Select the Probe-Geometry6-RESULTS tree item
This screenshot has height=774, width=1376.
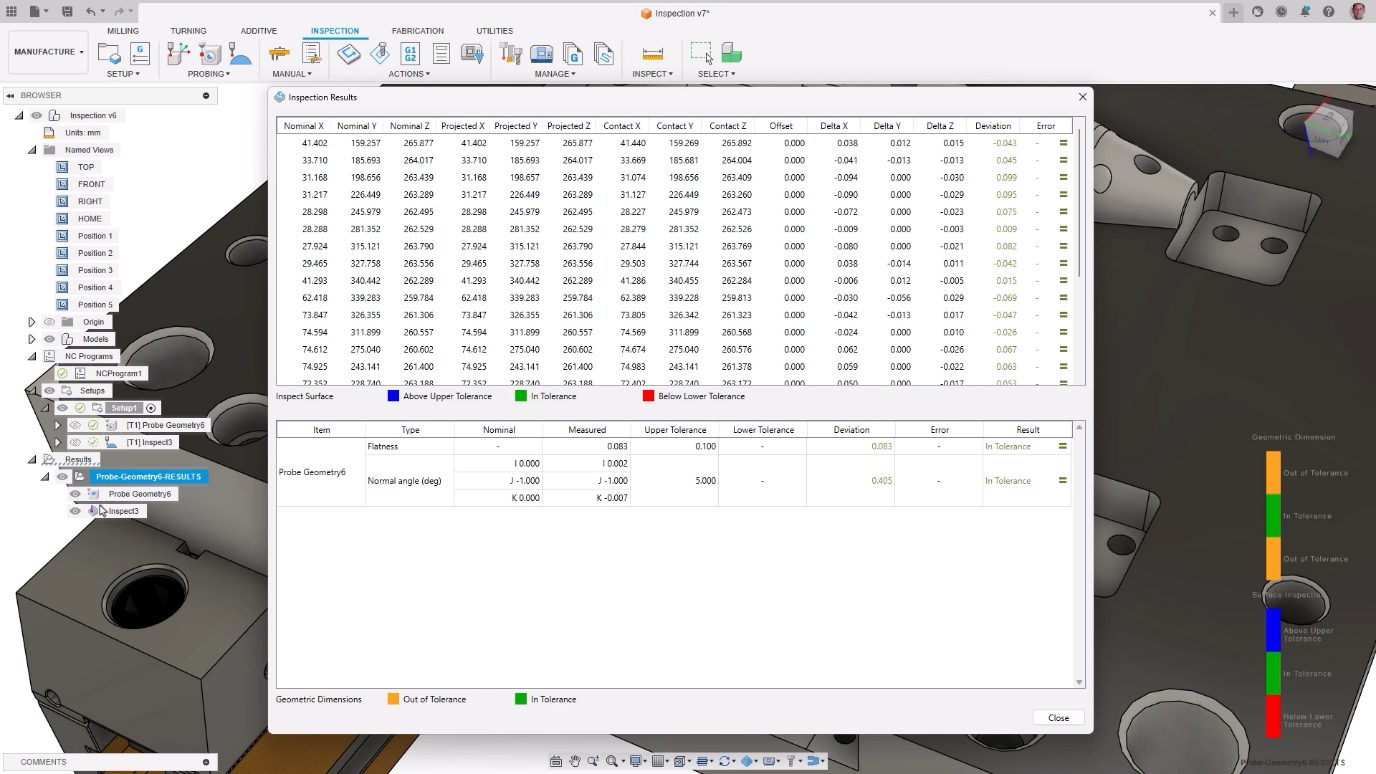[148, 476]
